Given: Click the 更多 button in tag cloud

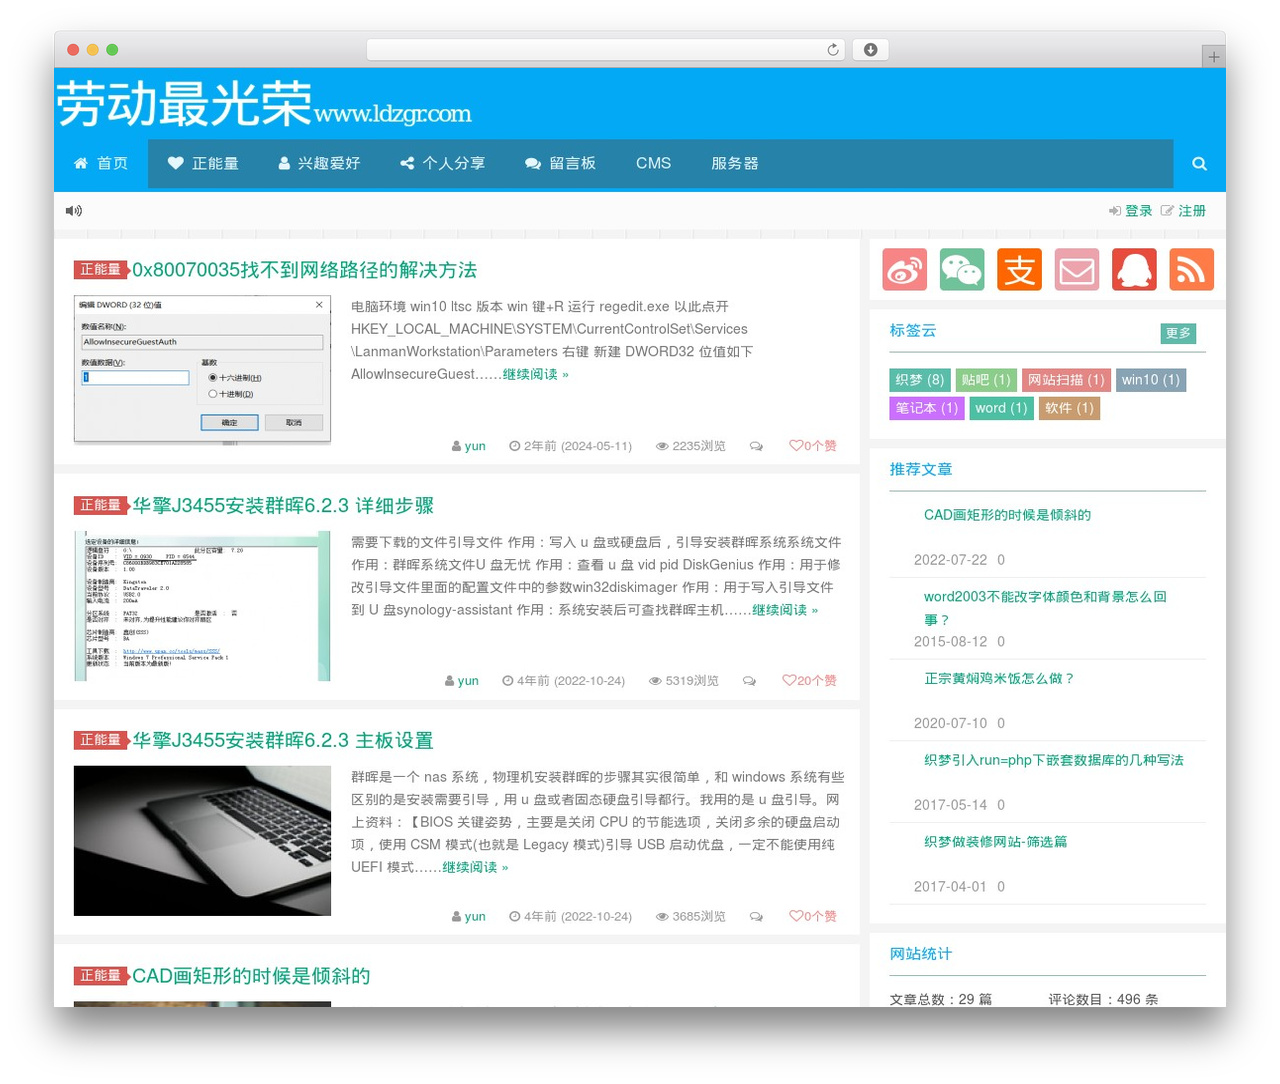Looking at the screenshot, I should pos(1178,333).
